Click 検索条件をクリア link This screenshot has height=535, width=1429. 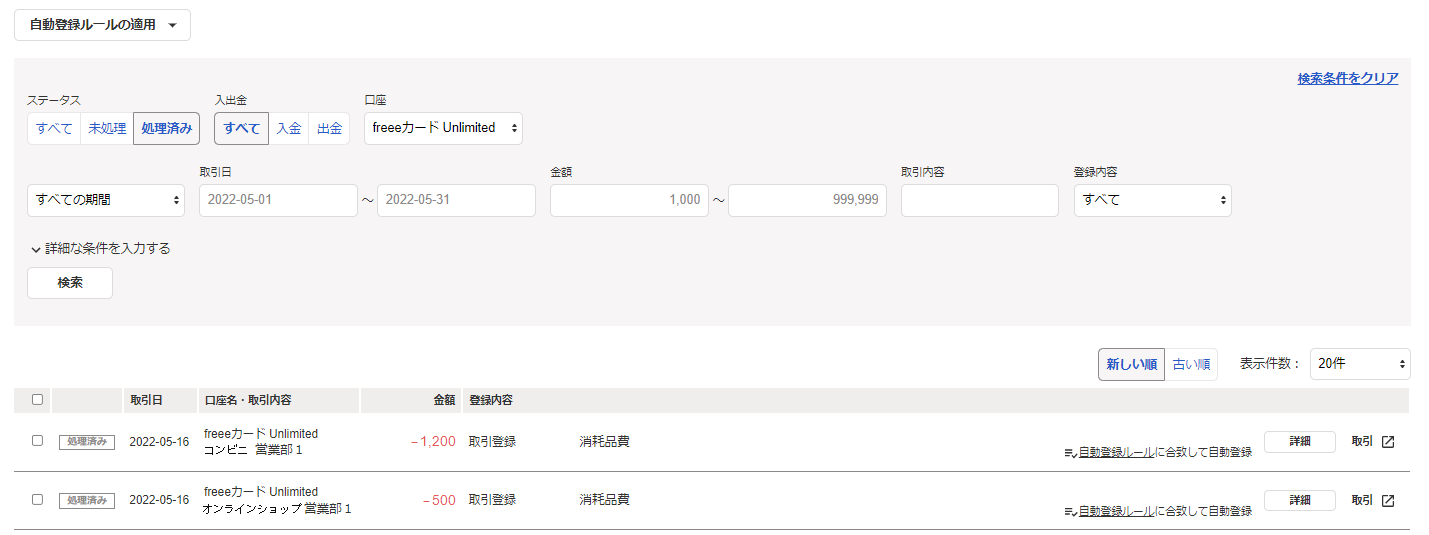click(x=1347, y=78)
